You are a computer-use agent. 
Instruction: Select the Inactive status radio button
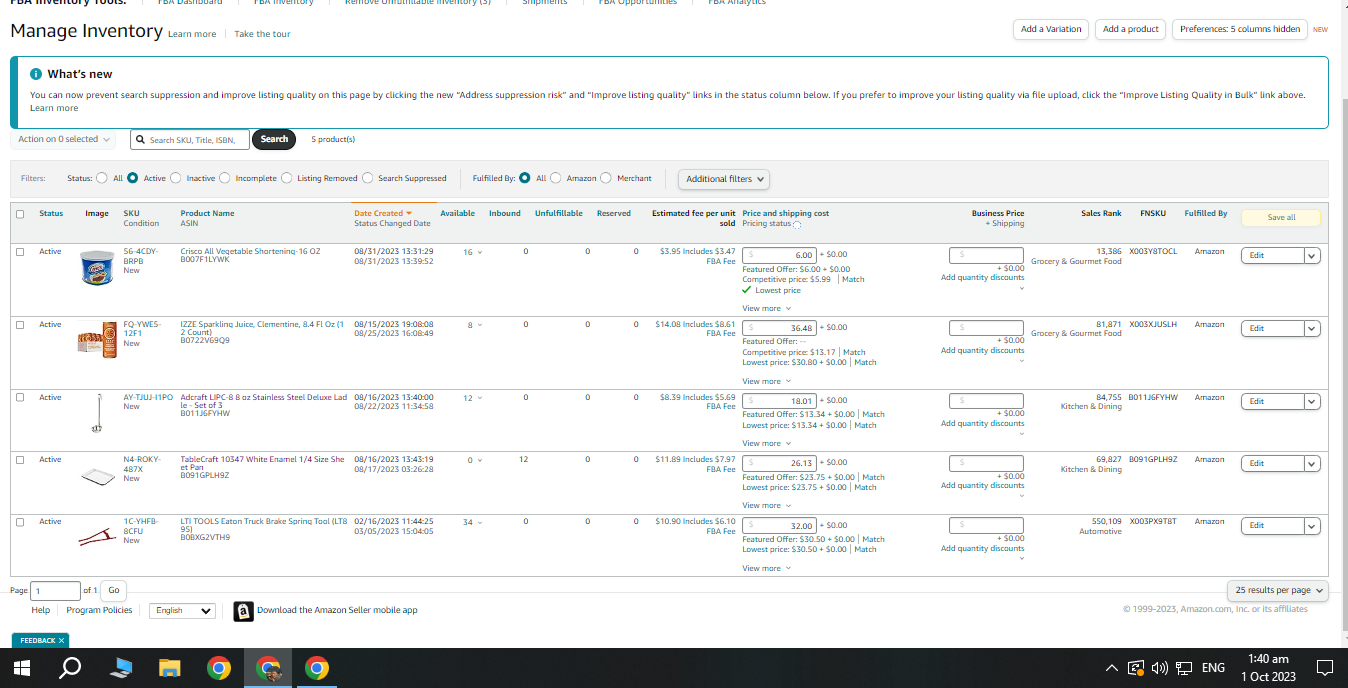click(x=176, y=178)
